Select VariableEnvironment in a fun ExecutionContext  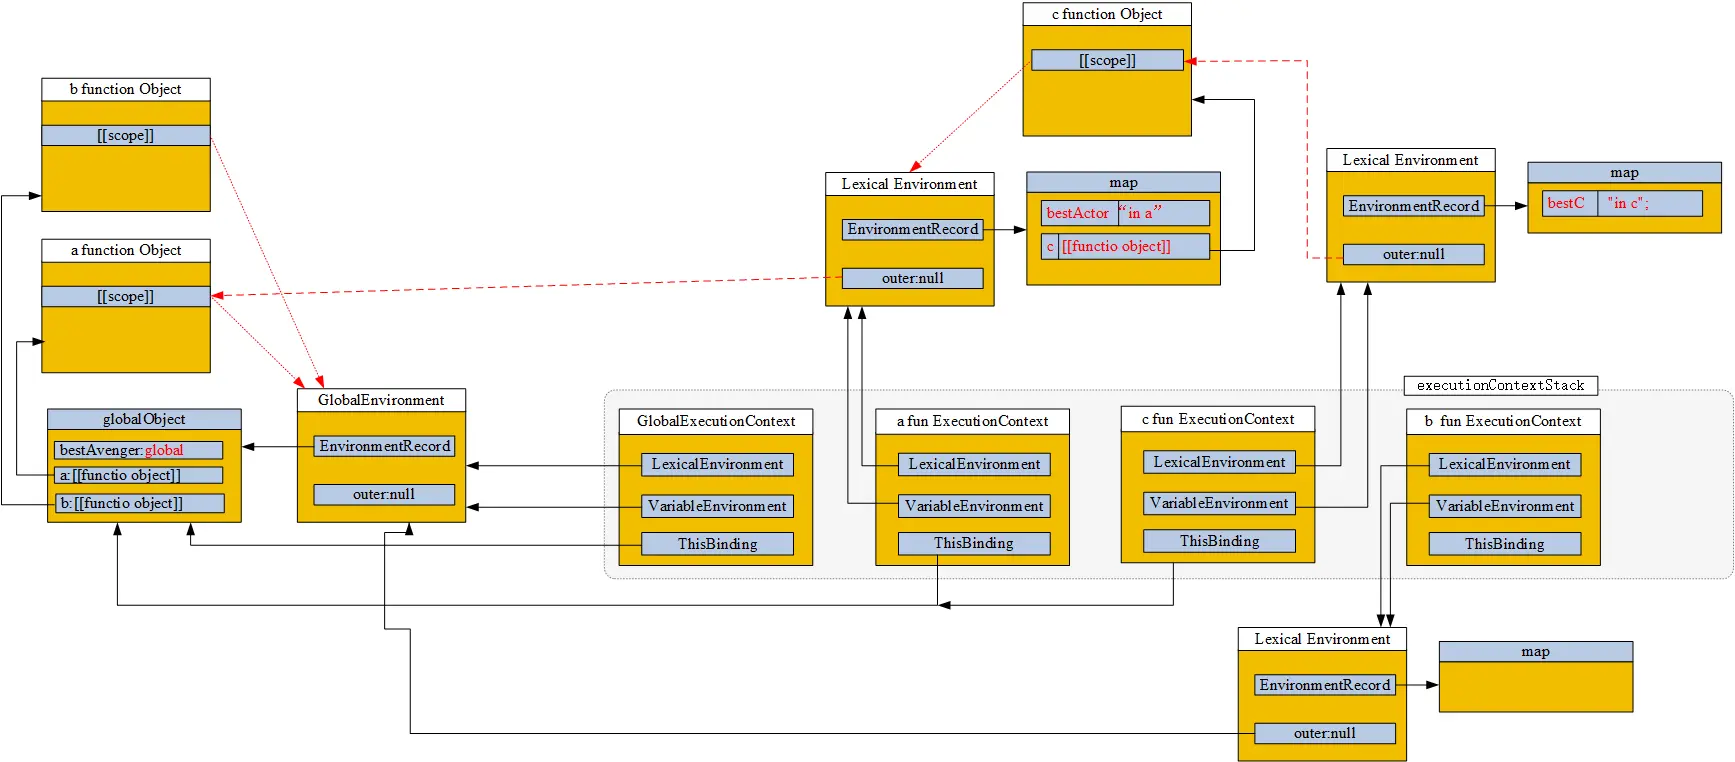point(974,506)
